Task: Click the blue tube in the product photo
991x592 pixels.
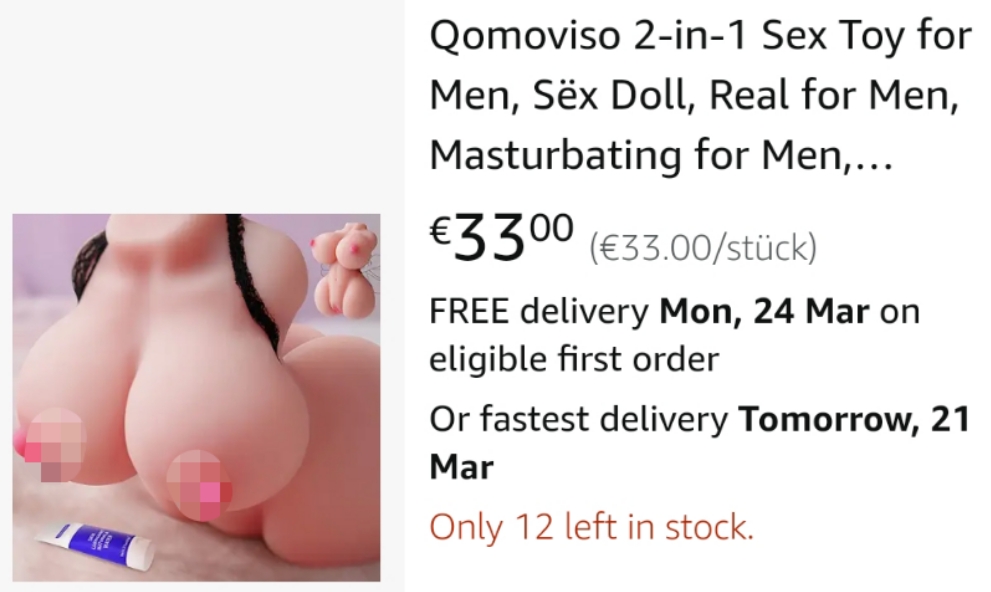Action: [97, 545]
